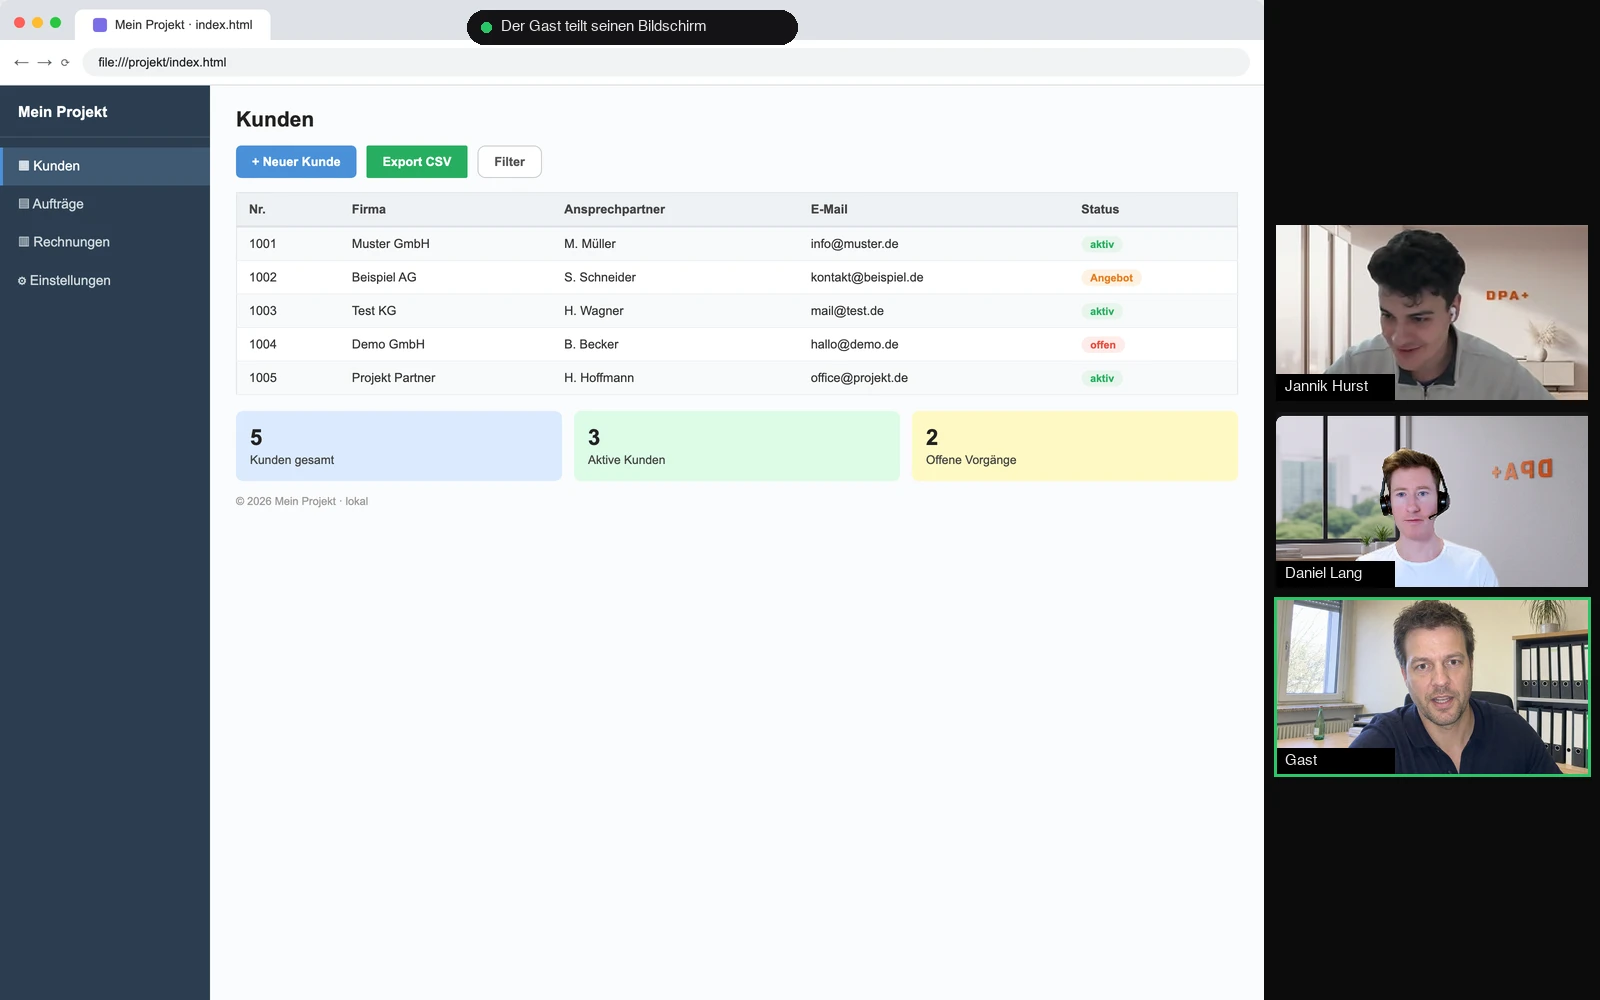Click the offen status badge

[x=1103, y=345]
